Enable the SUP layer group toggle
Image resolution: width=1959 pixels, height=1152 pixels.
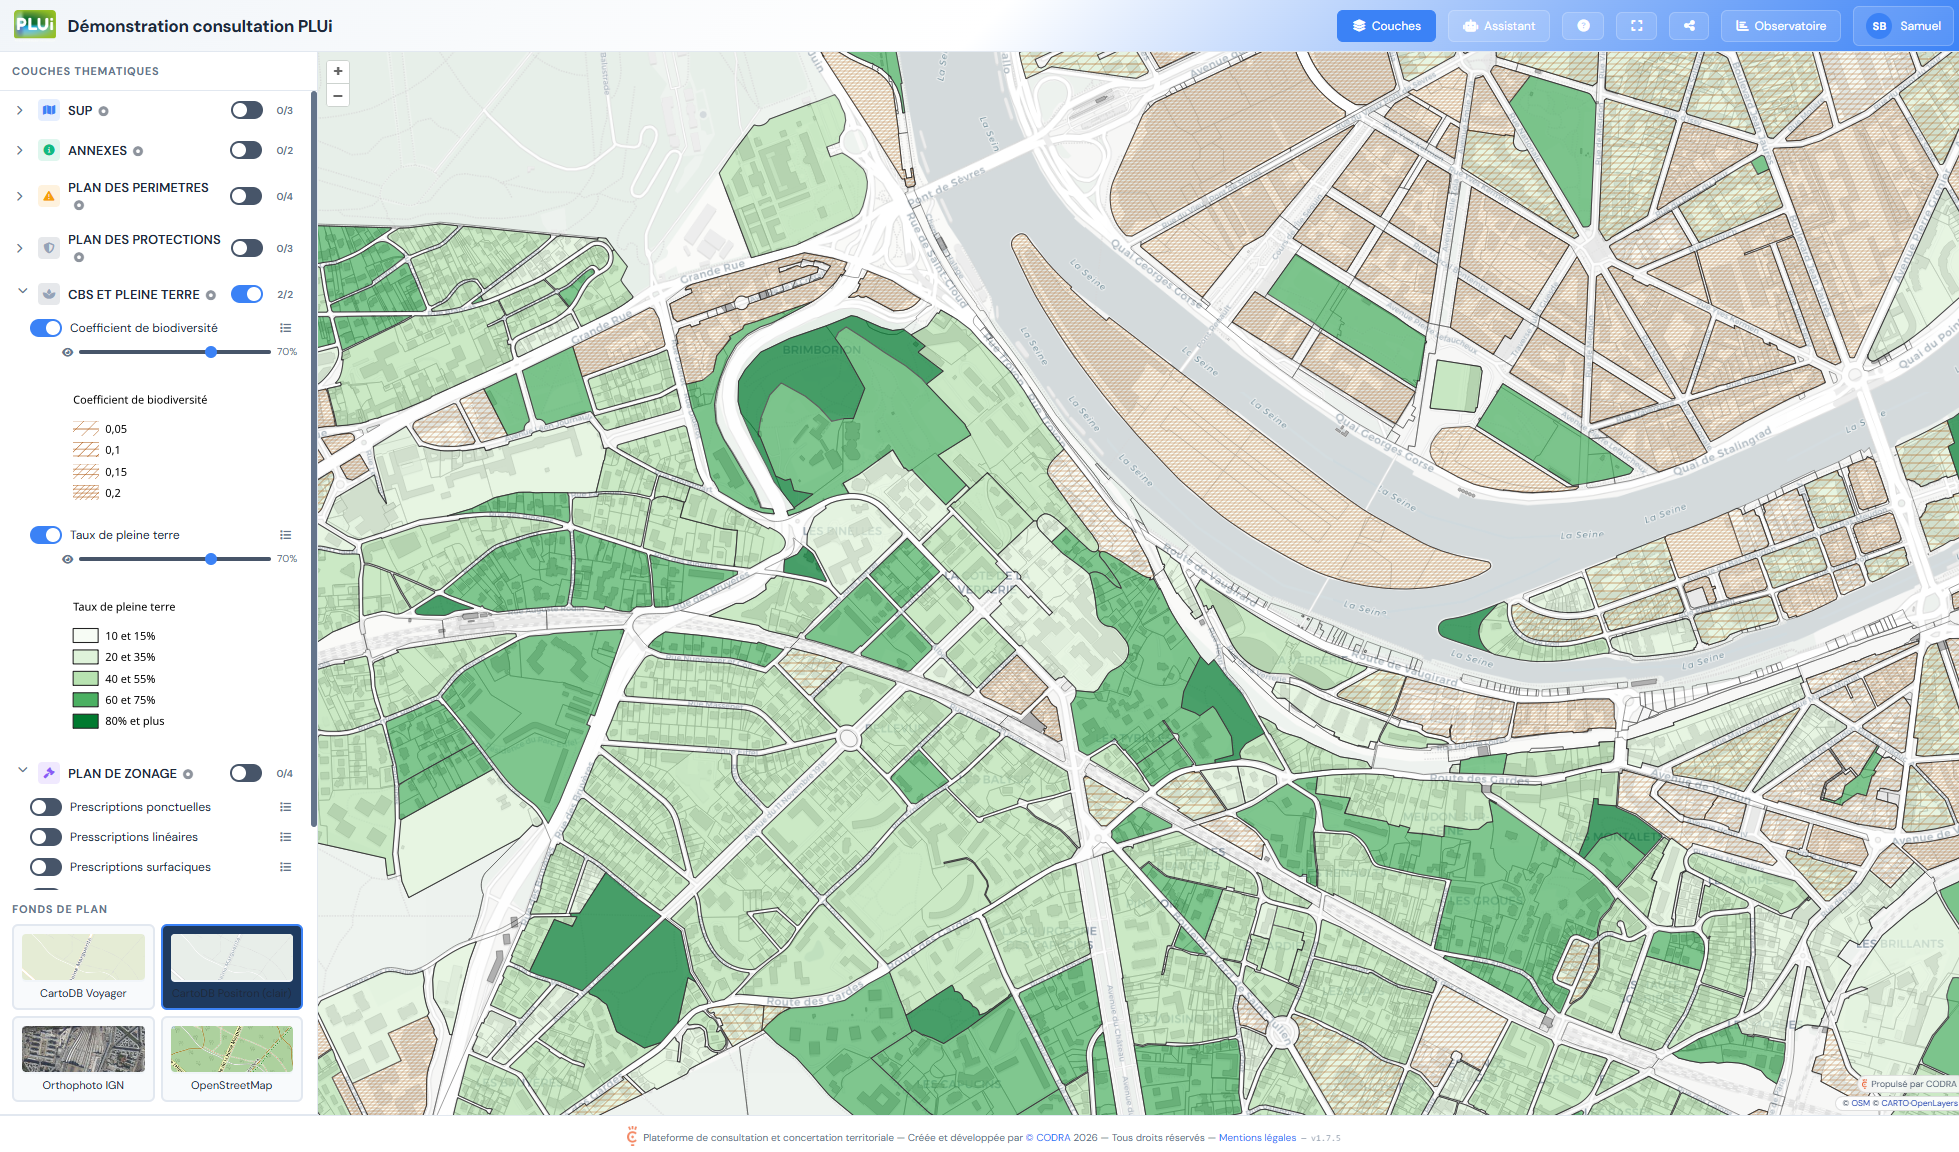pyautogui.click(x=246, y=110)
